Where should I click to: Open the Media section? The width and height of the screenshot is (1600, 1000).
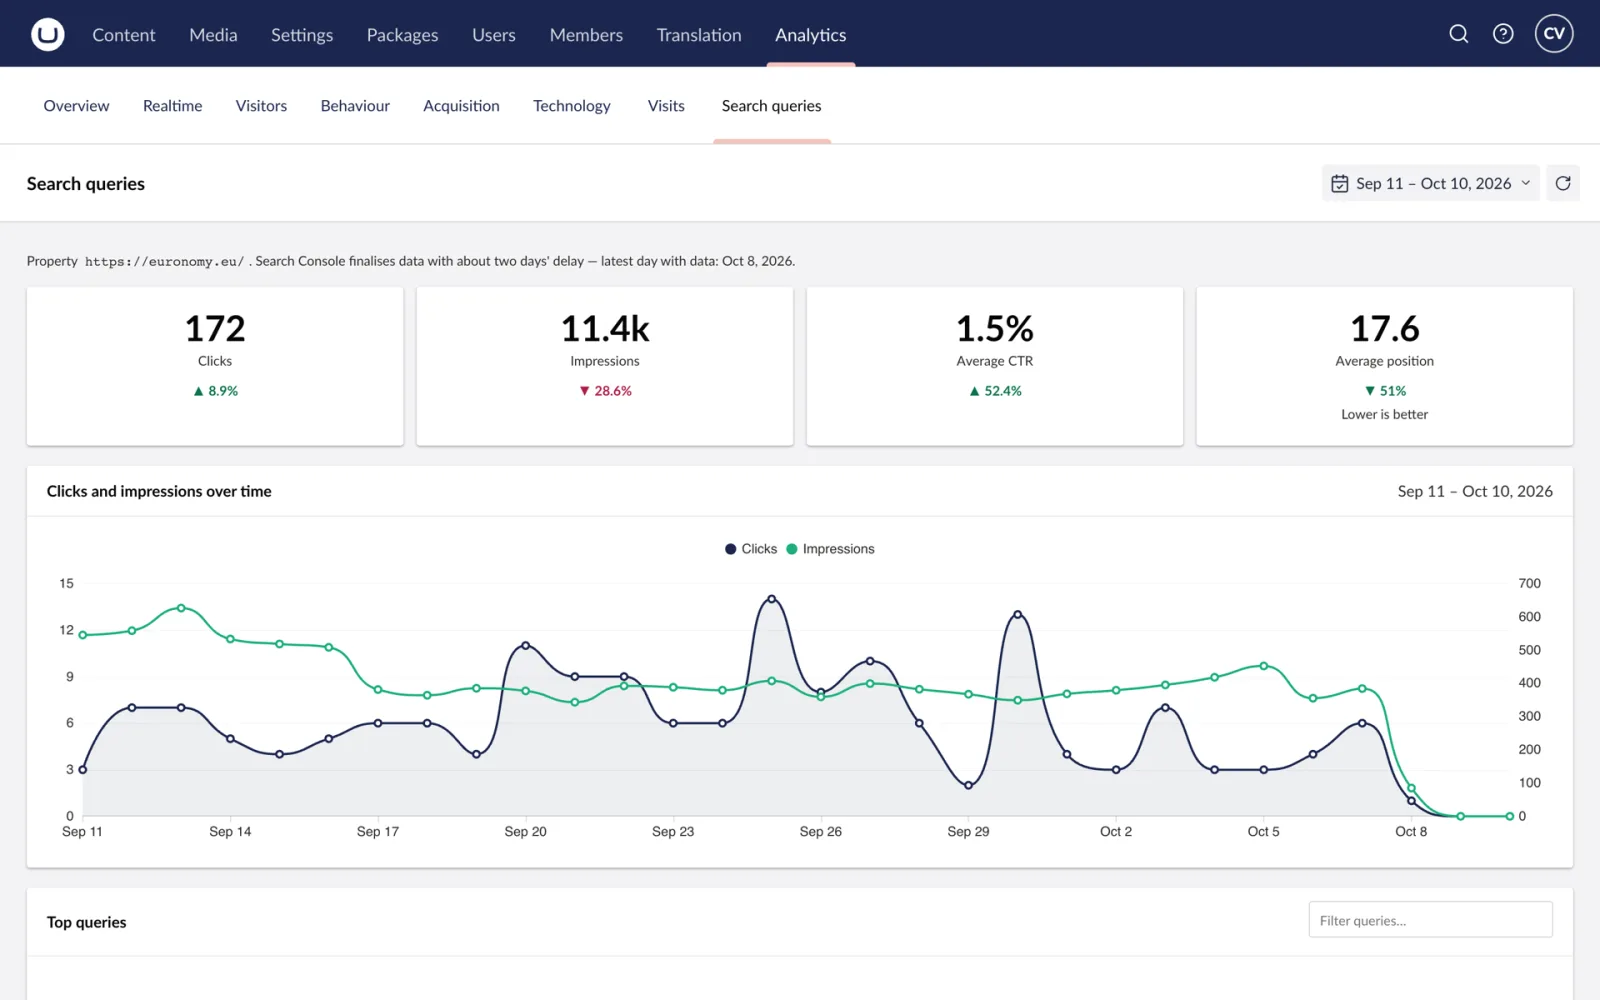point(213,35)
